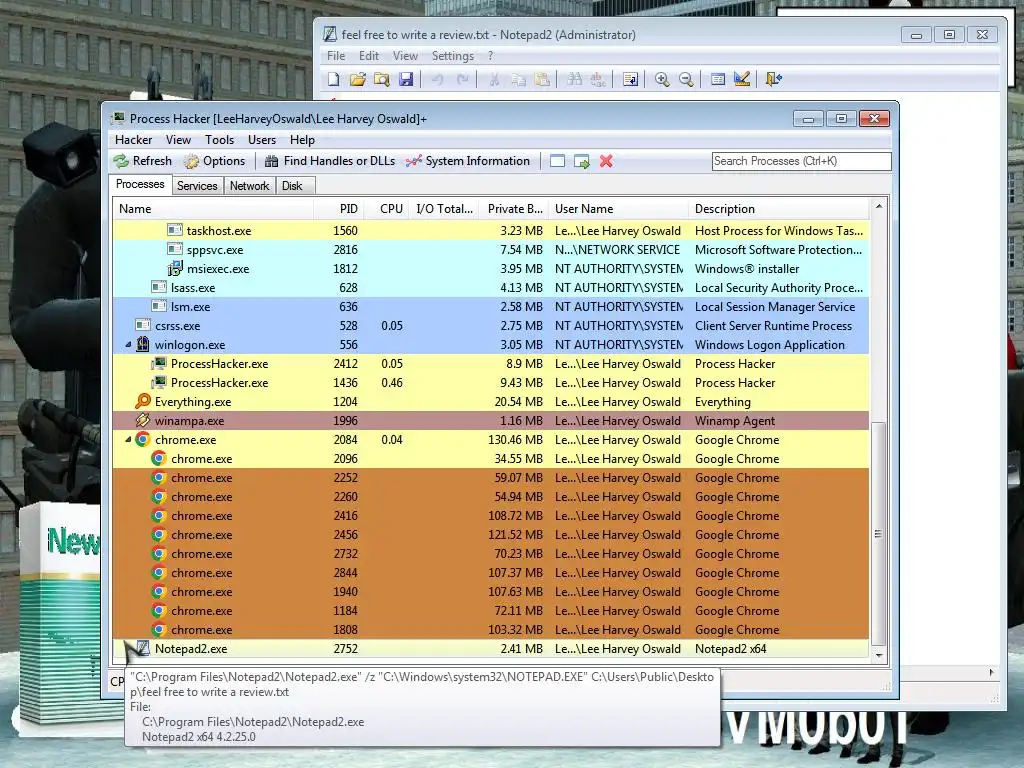Select the Processes tab
1024x768 pixels.
pos(140,184)
